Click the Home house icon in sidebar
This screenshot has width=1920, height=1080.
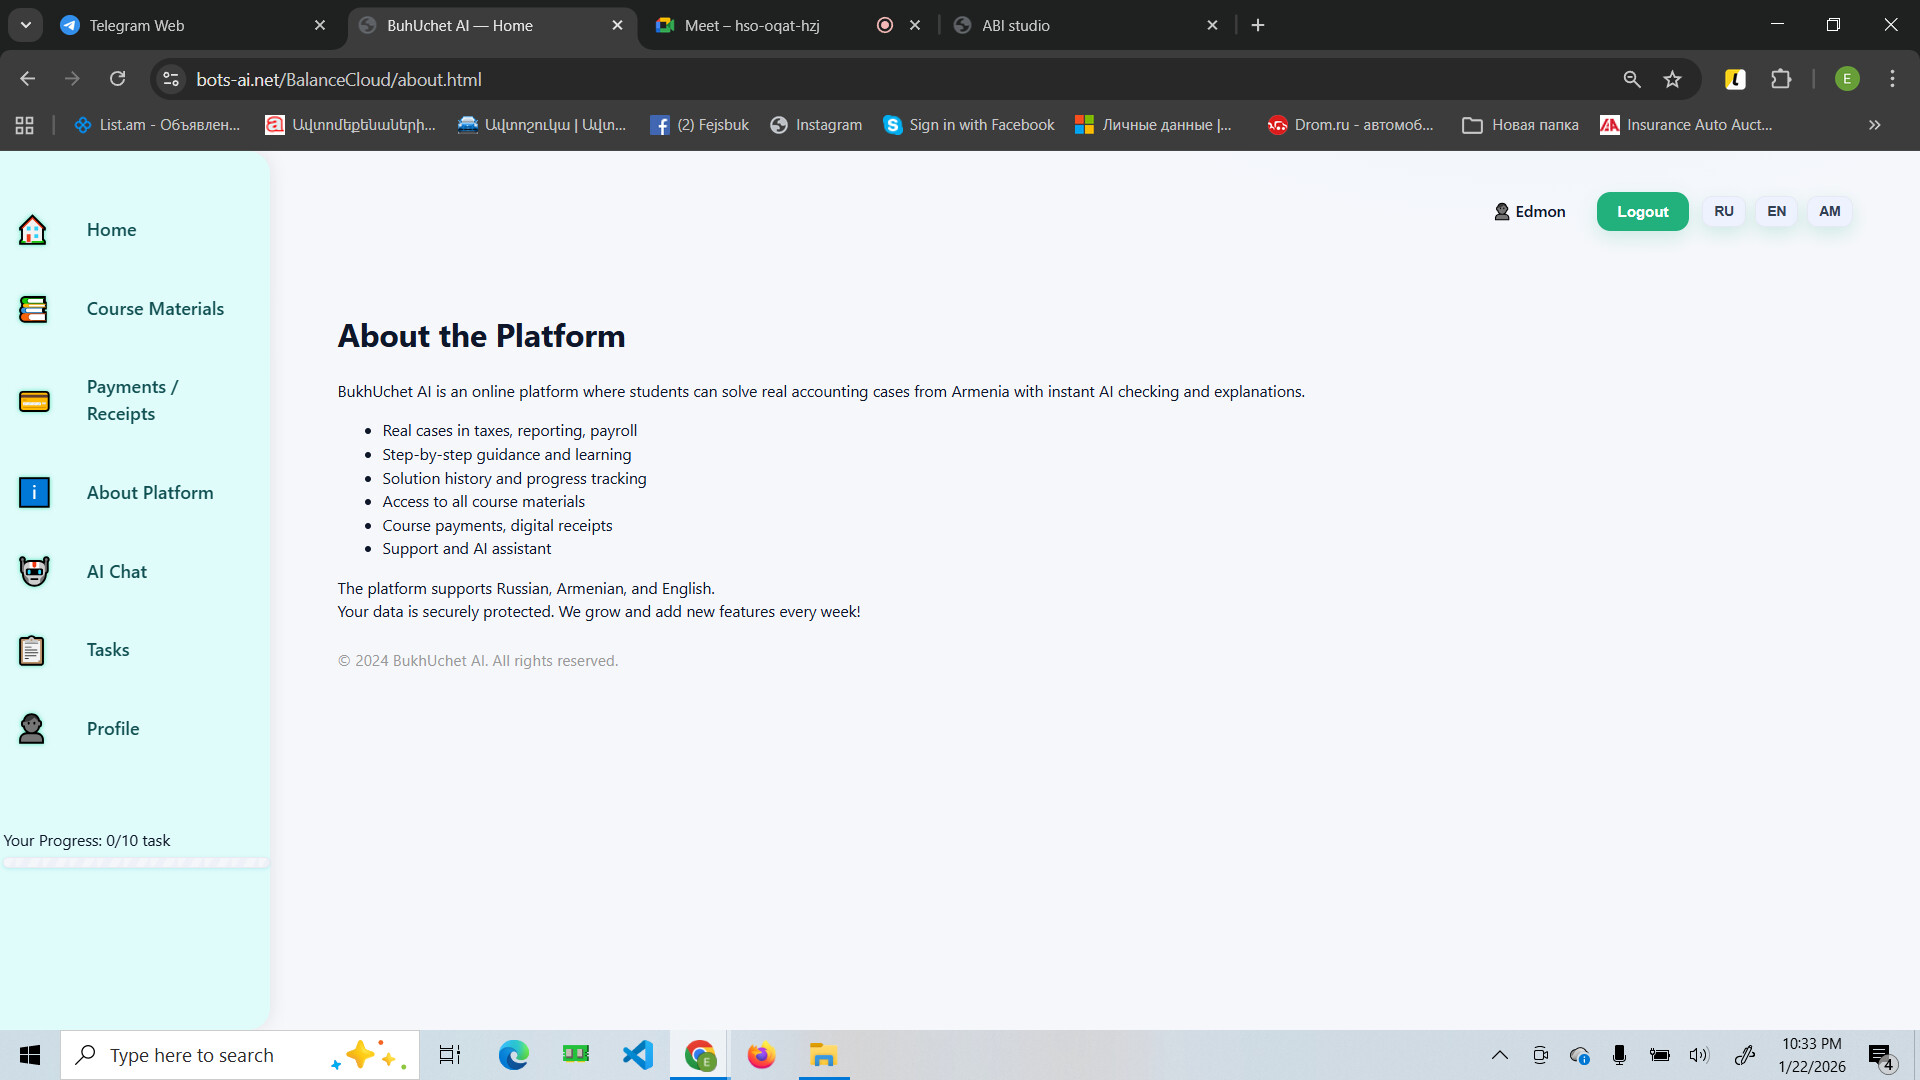pyautogui.click(x=33, y=230)
